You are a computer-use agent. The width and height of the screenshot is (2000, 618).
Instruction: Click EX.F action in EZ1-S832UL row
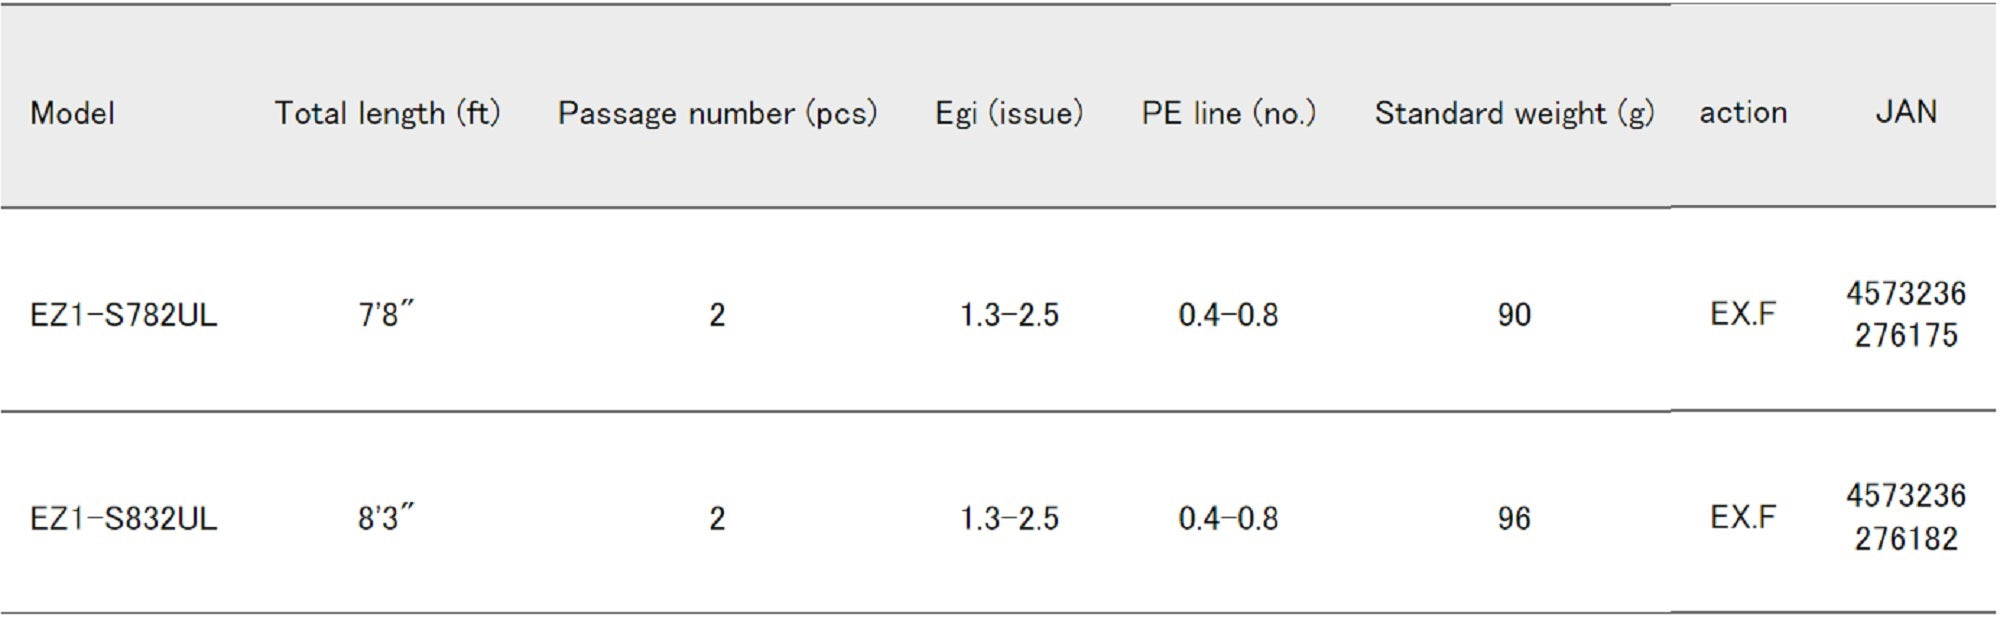point(1742,517)
